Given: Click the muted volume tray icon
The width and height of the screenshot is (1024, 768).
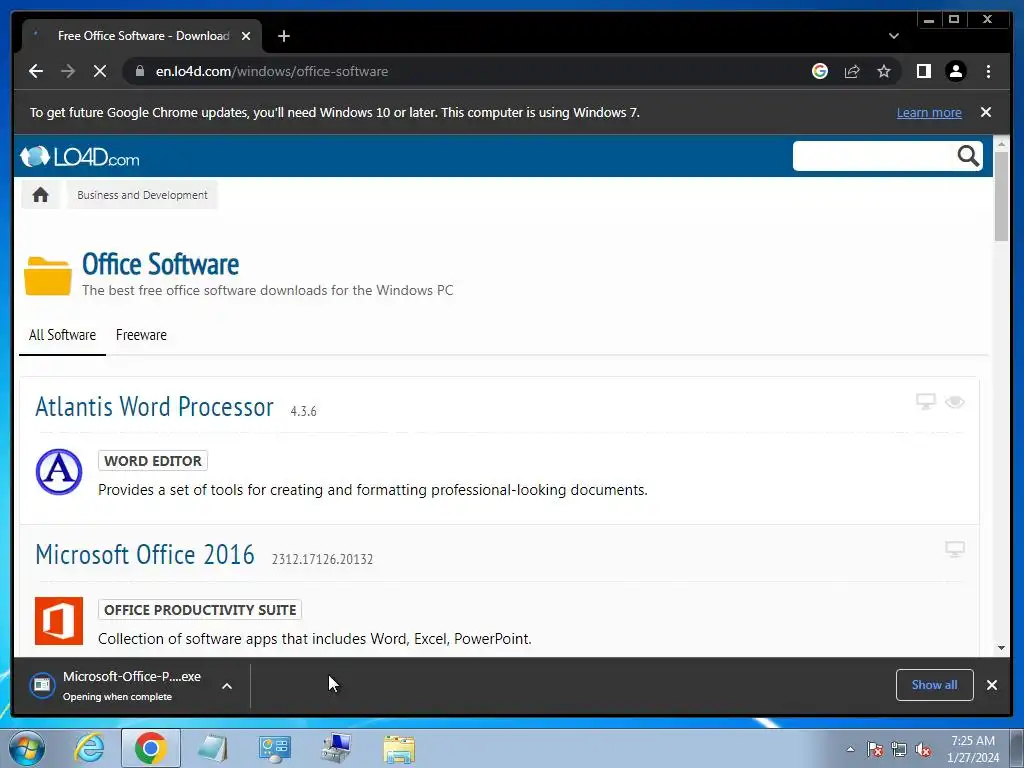Looking at the screenshot, I should [x=923, y=749].
